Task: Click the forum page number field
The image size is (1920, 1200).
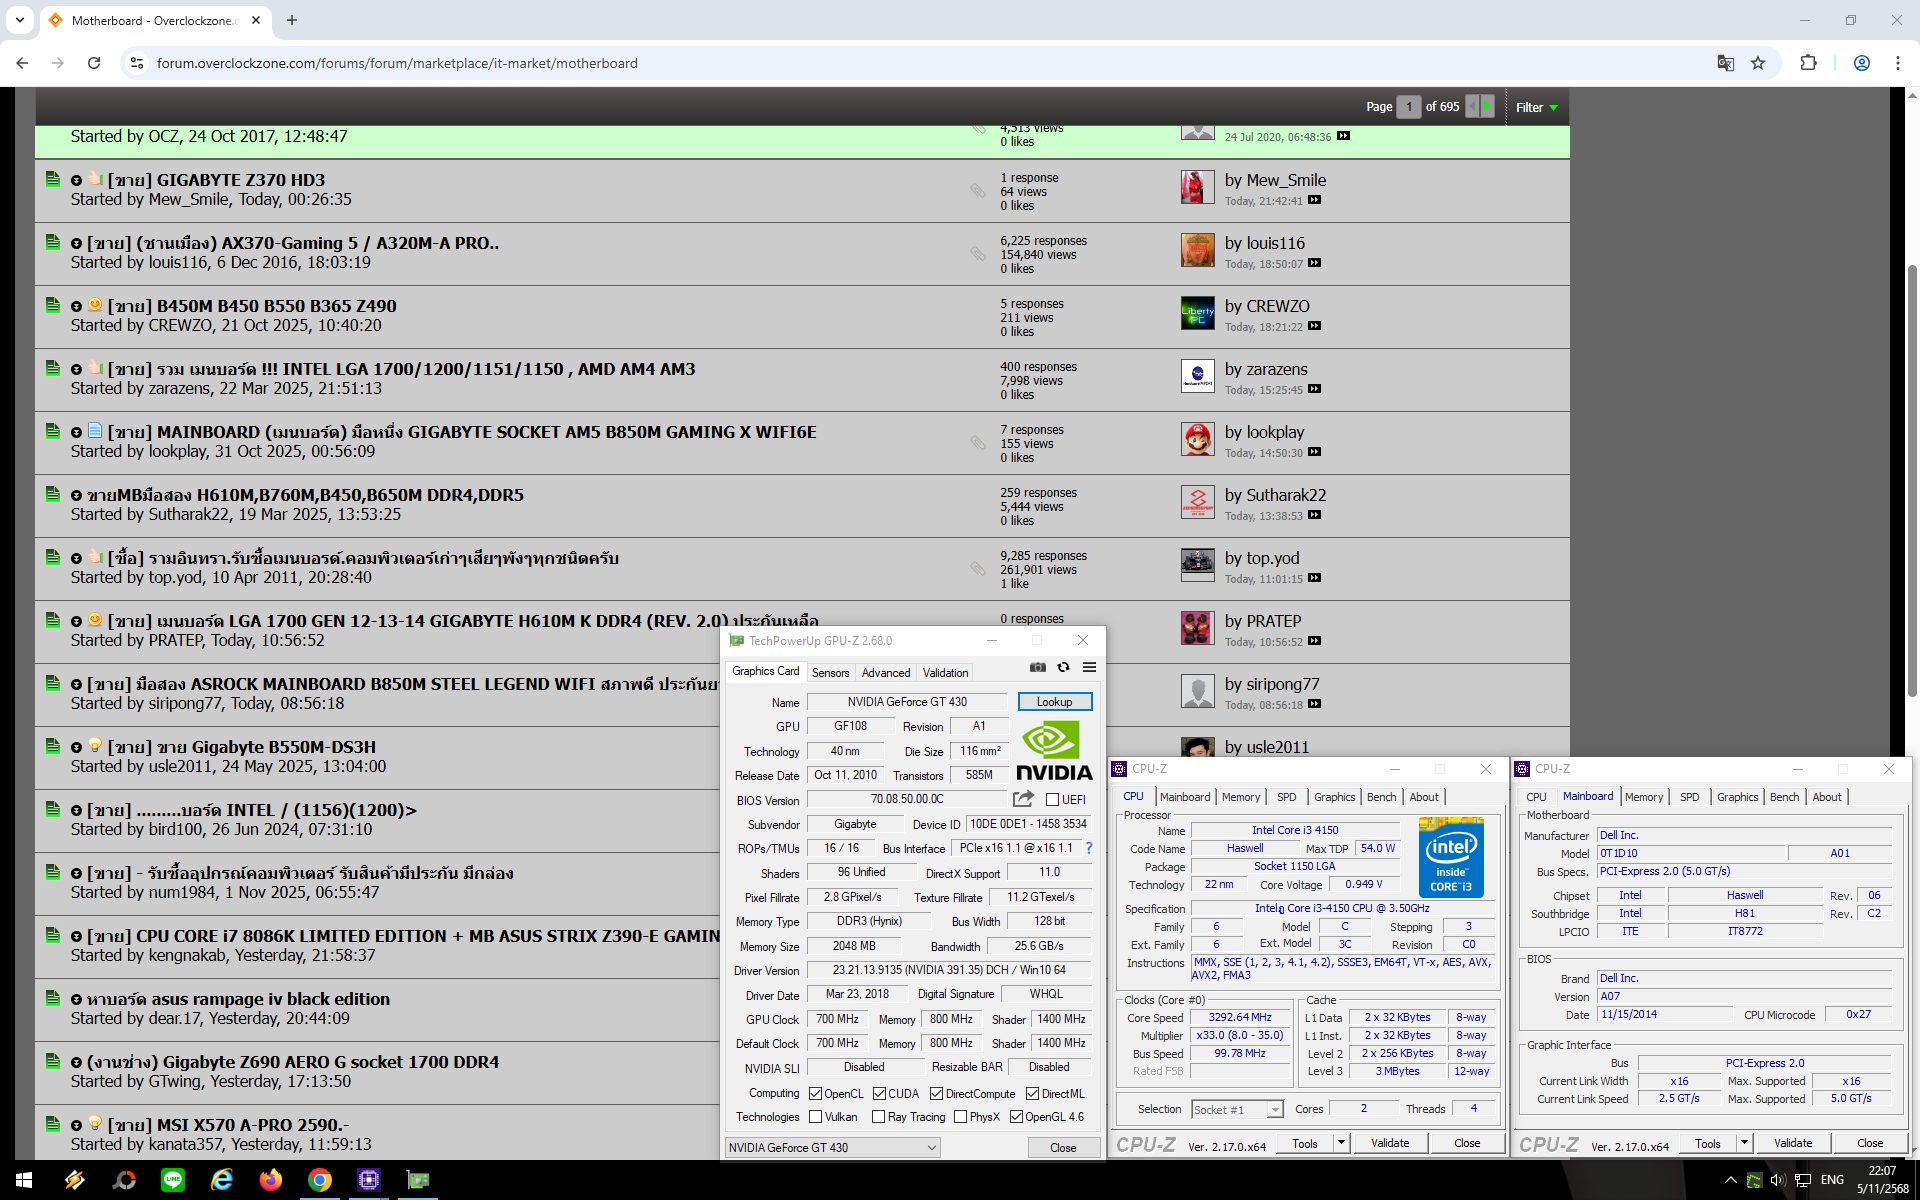Action: point(1408,107)
